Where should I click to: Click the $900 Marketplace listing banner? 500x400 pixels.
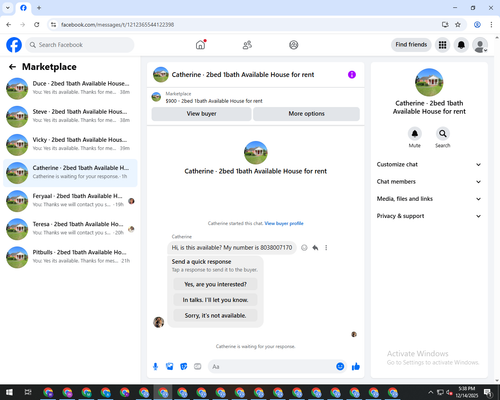coord(255,97)
